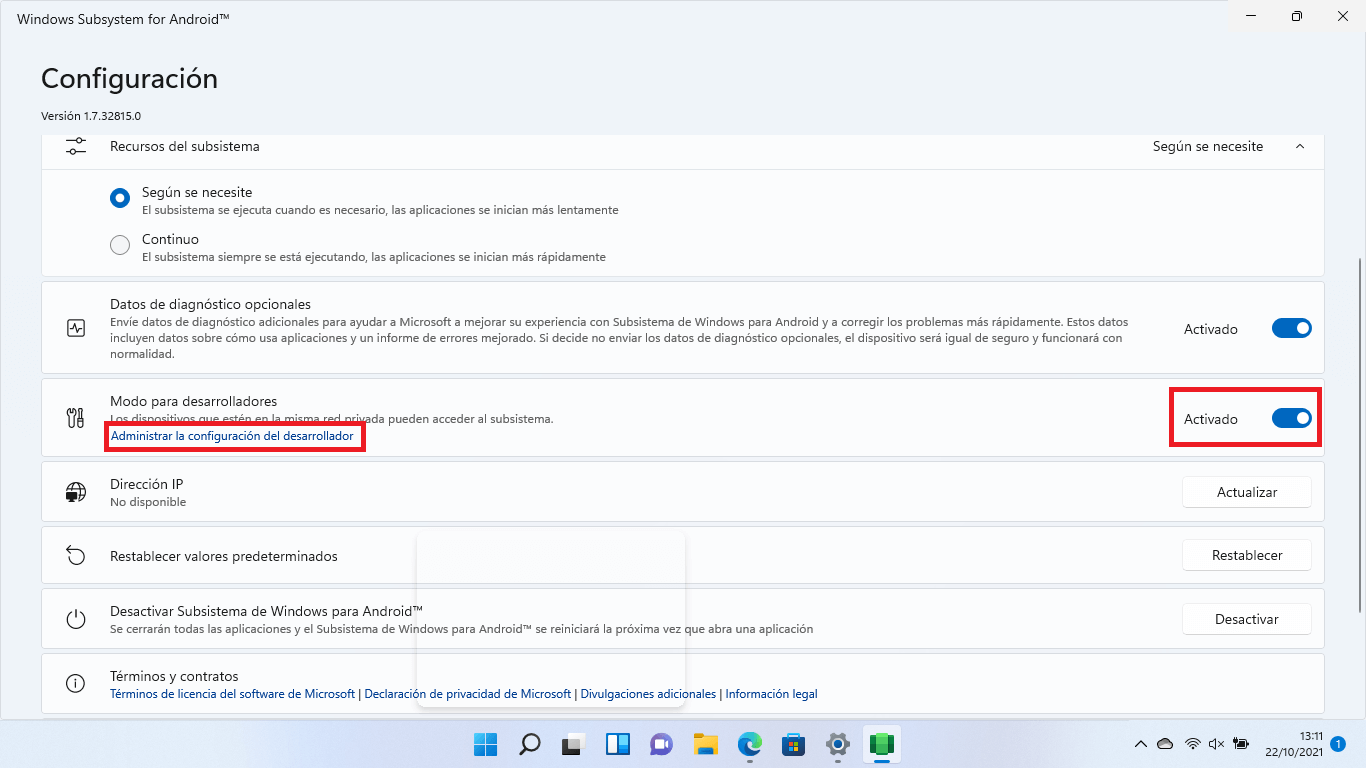This screenshot has width=1366, height=768.
Task: Collapse Recursos del subsistema section chevron
Action: (x=1300, y=146)
